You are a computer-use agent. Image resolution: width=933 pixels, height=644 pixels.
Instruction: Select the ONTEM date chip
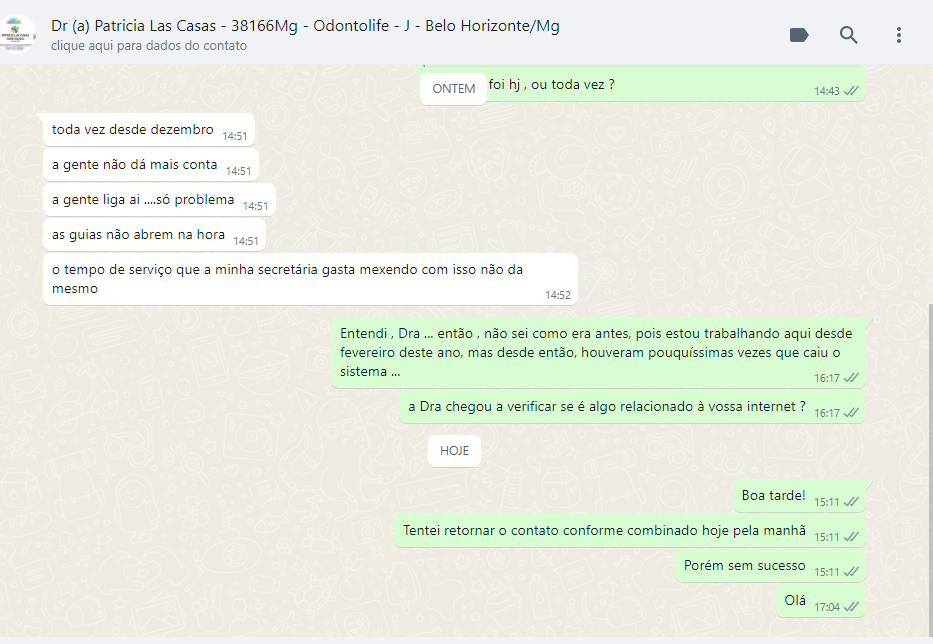pos(453,89)
